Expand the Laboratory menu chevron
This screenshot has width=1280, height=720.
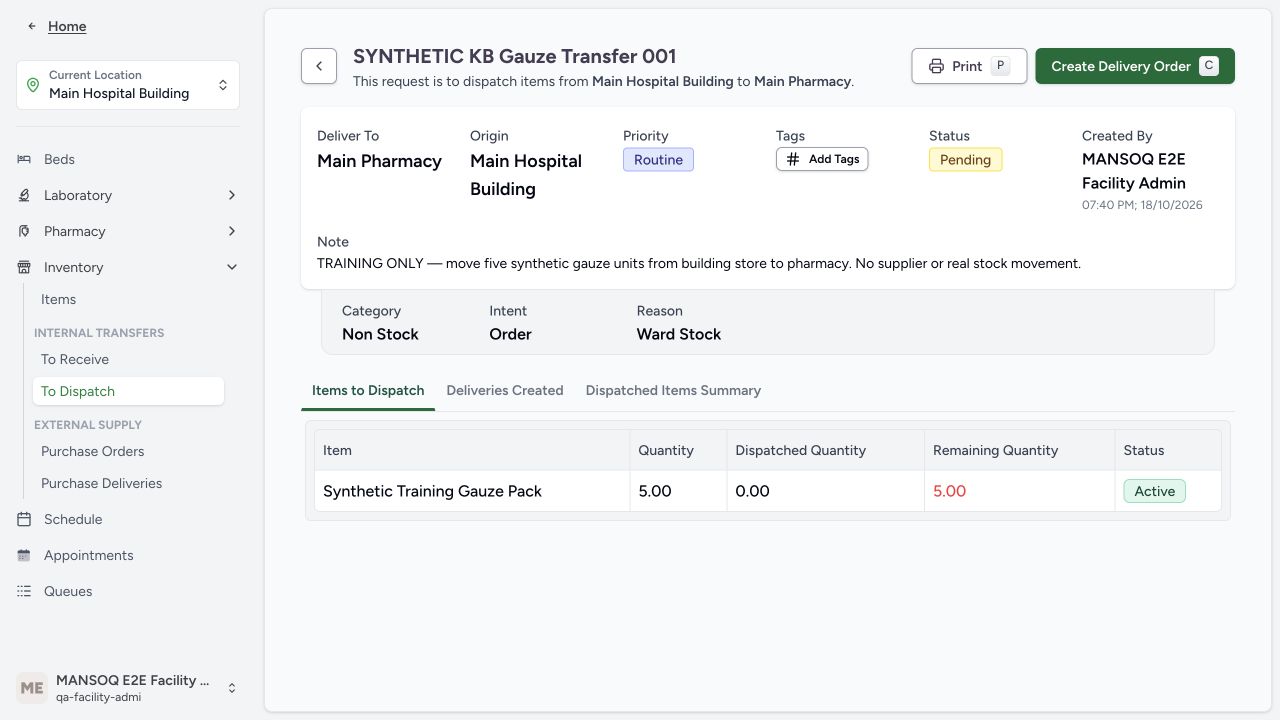pos(232,195)
